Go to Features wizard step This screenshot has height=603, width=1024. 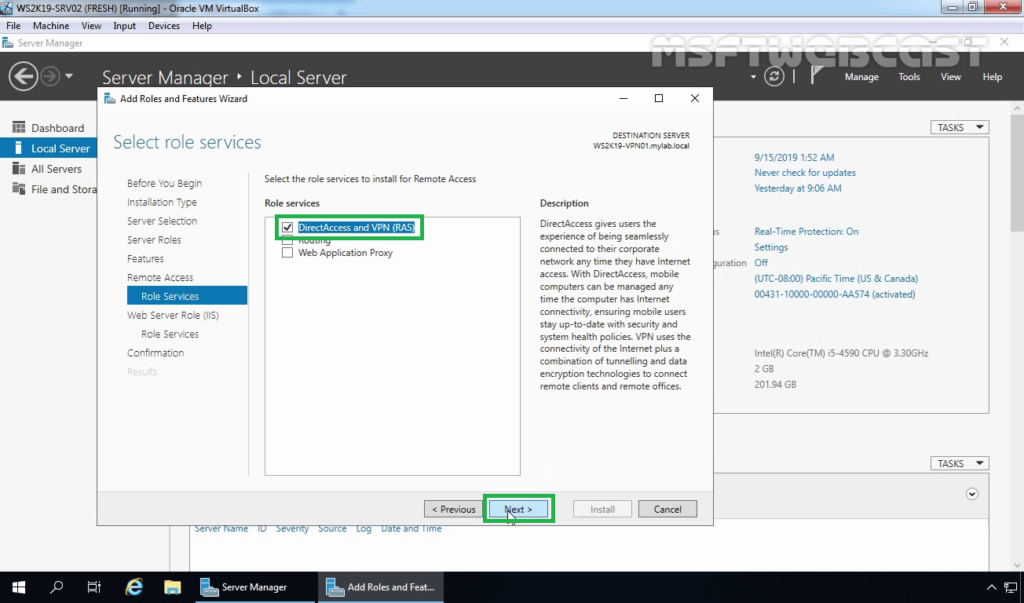pos(146,259)
